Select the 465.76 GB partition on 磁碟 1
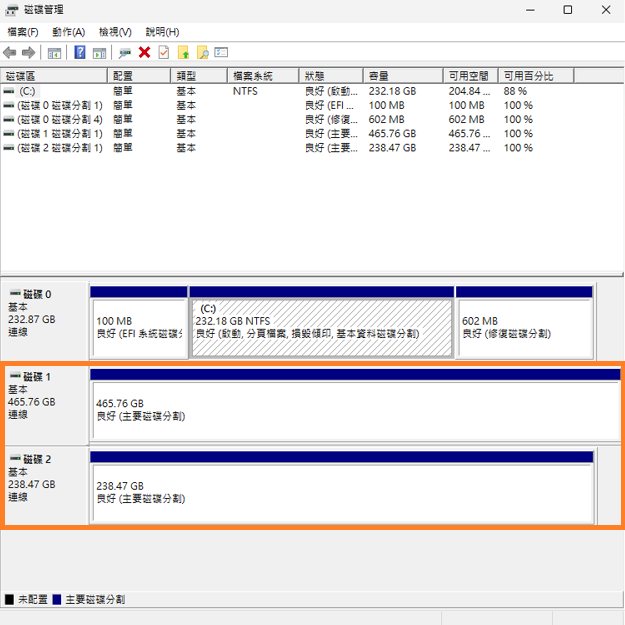Viewport: 625px width, 625px height. pos(340,410)
